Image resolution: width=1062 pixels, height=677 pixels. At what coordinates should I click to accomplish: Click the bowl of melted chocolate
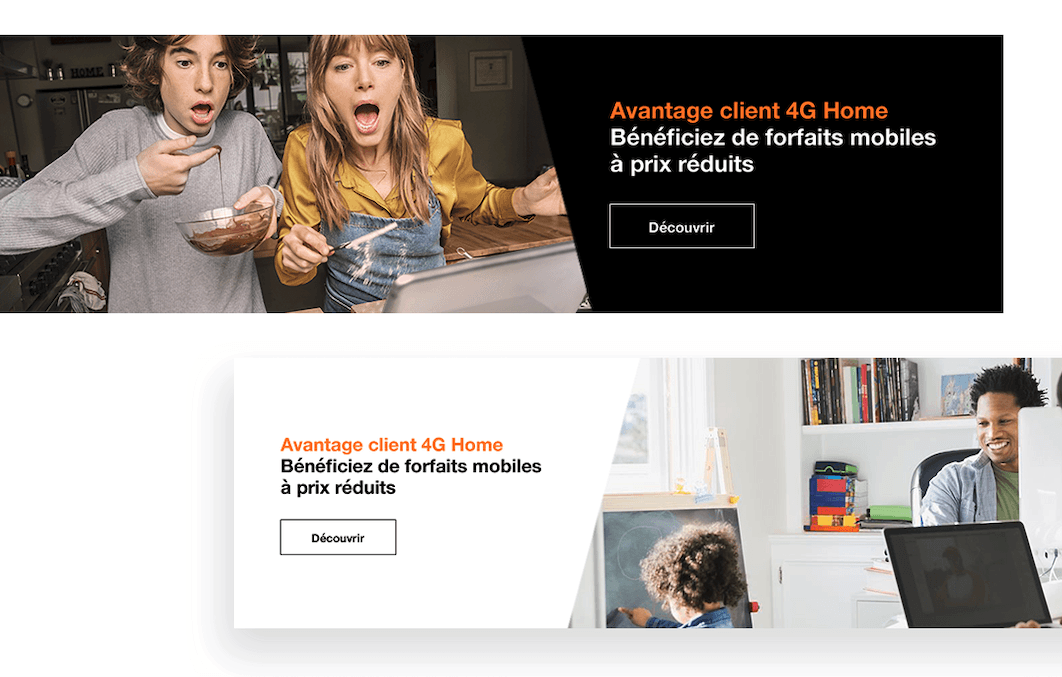click(x=226, y=230)
